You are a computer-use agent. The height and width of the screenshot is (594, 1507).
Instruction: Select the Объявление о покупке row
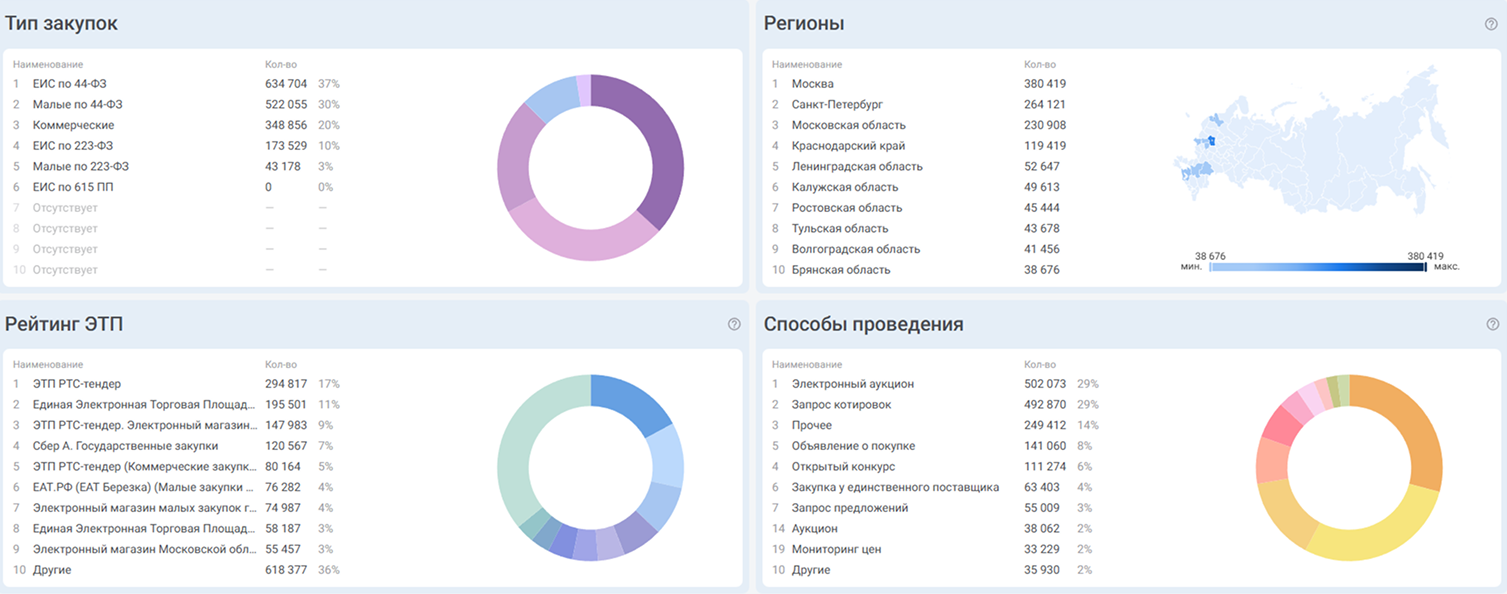[935, 446]
